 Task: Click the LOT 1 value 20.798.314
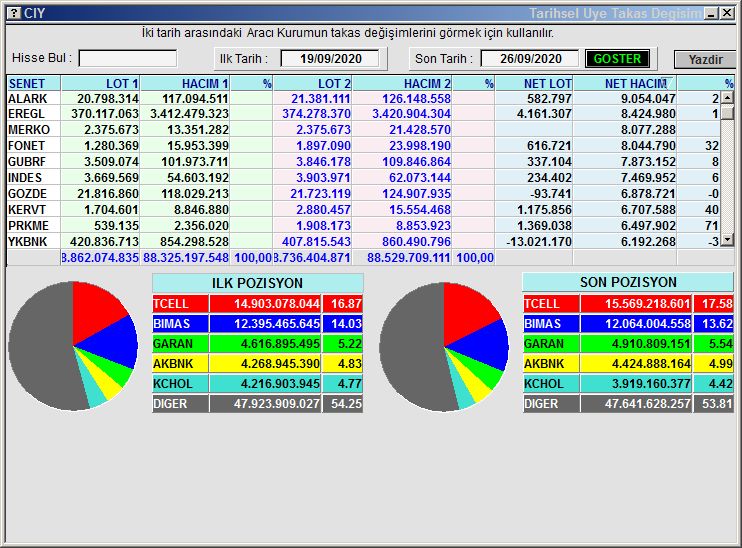(108, 98)
